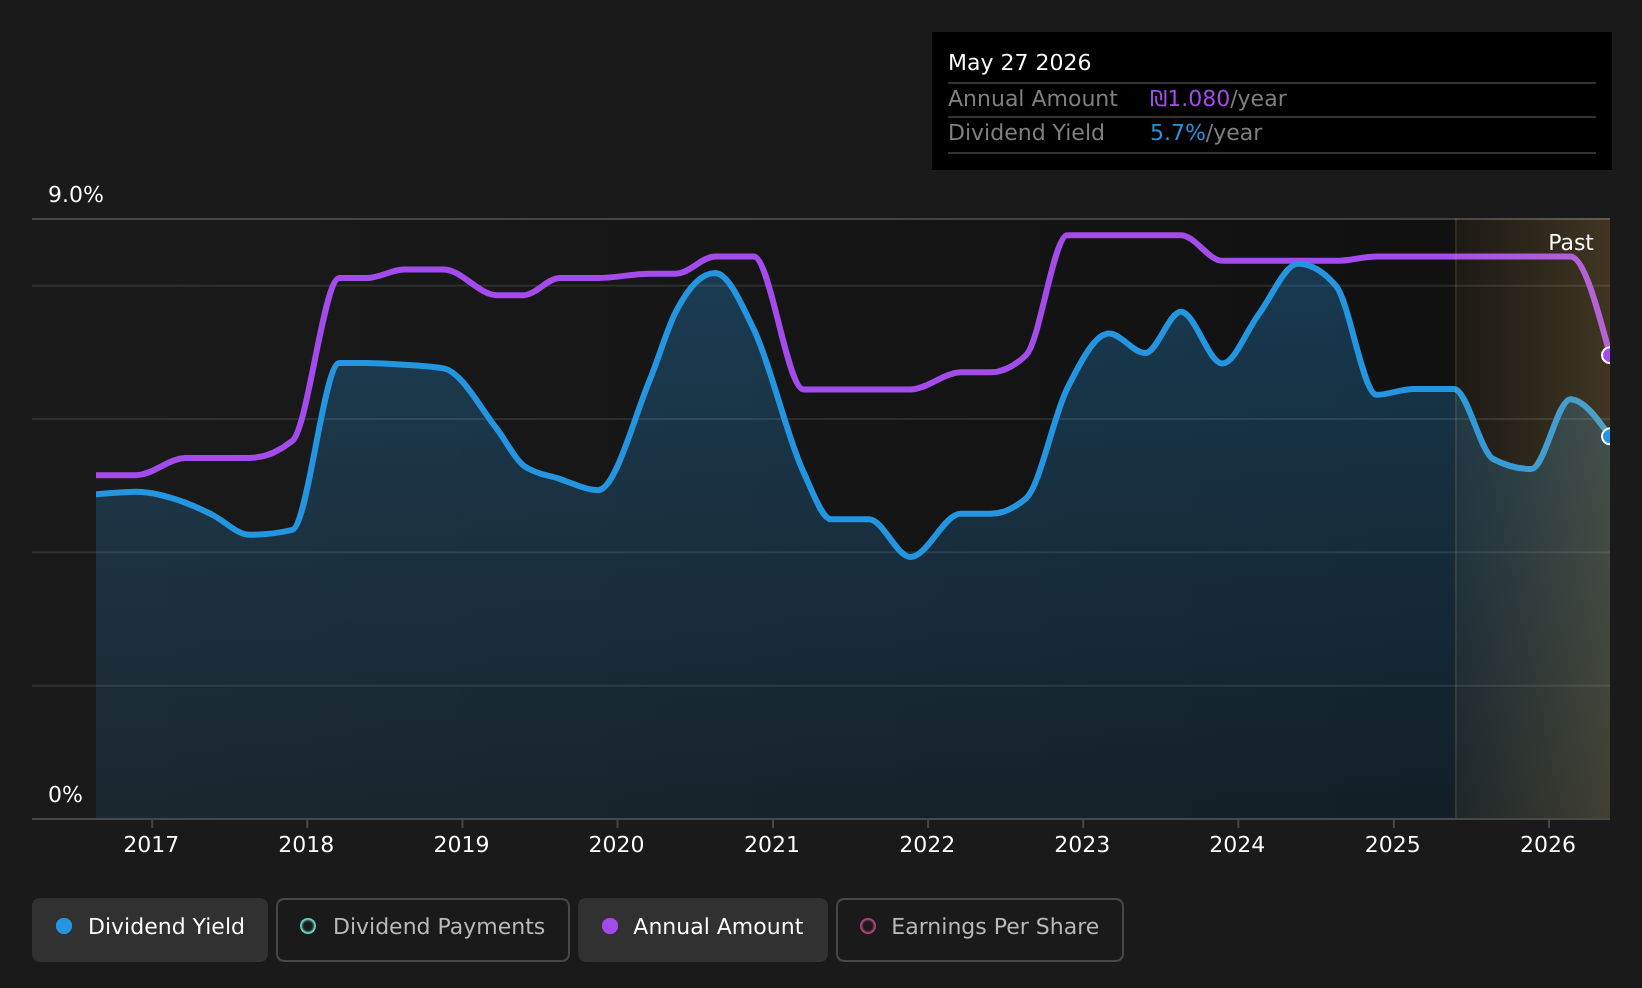Image resolution: width=1642 pixels, height=988 pixels.
Task: Toggle the Annual Amount legend button
Action: point(703,929)
